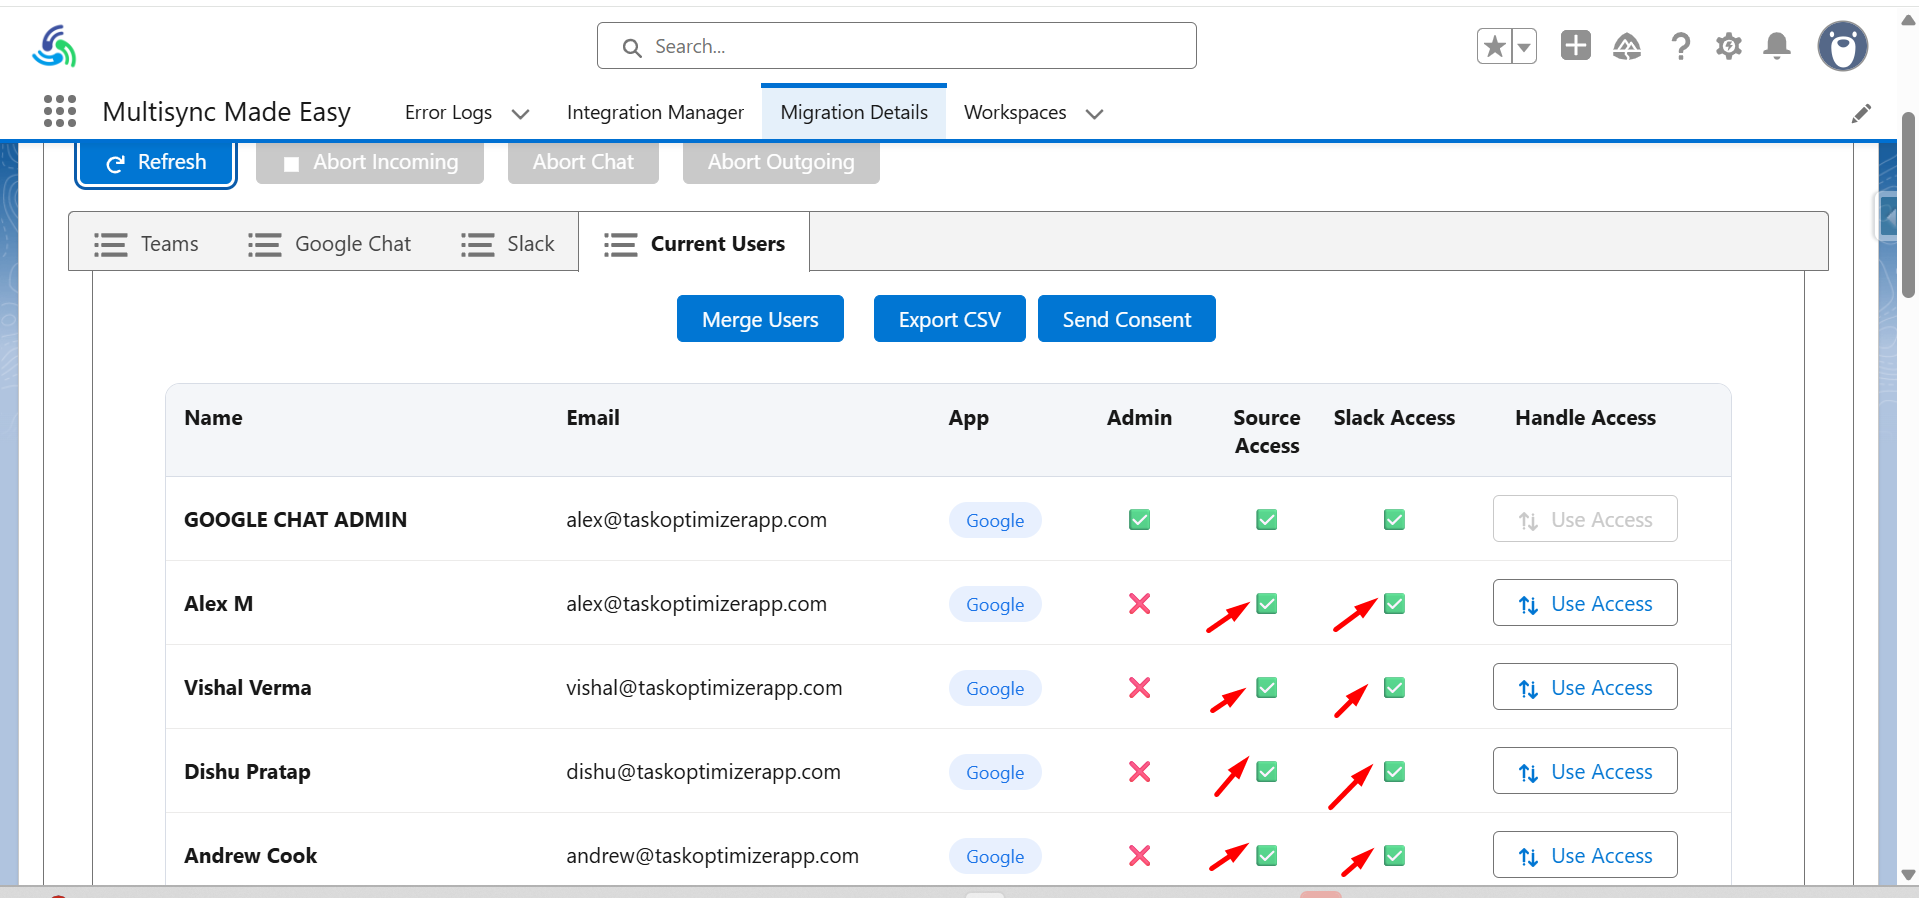Open the Error Logs tab

448,113
